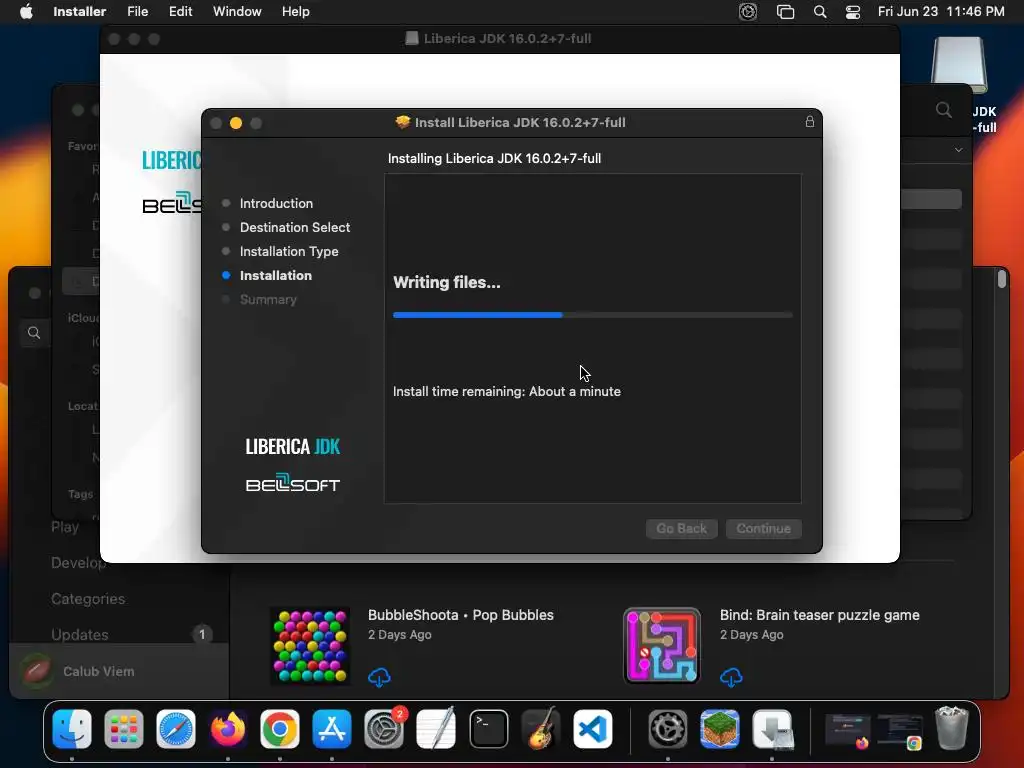Image resolution: width=1024 pixels, height=768 pixels.
Task: Open the Bind brain teaser app icon
Action: click(x=662, y=646)
